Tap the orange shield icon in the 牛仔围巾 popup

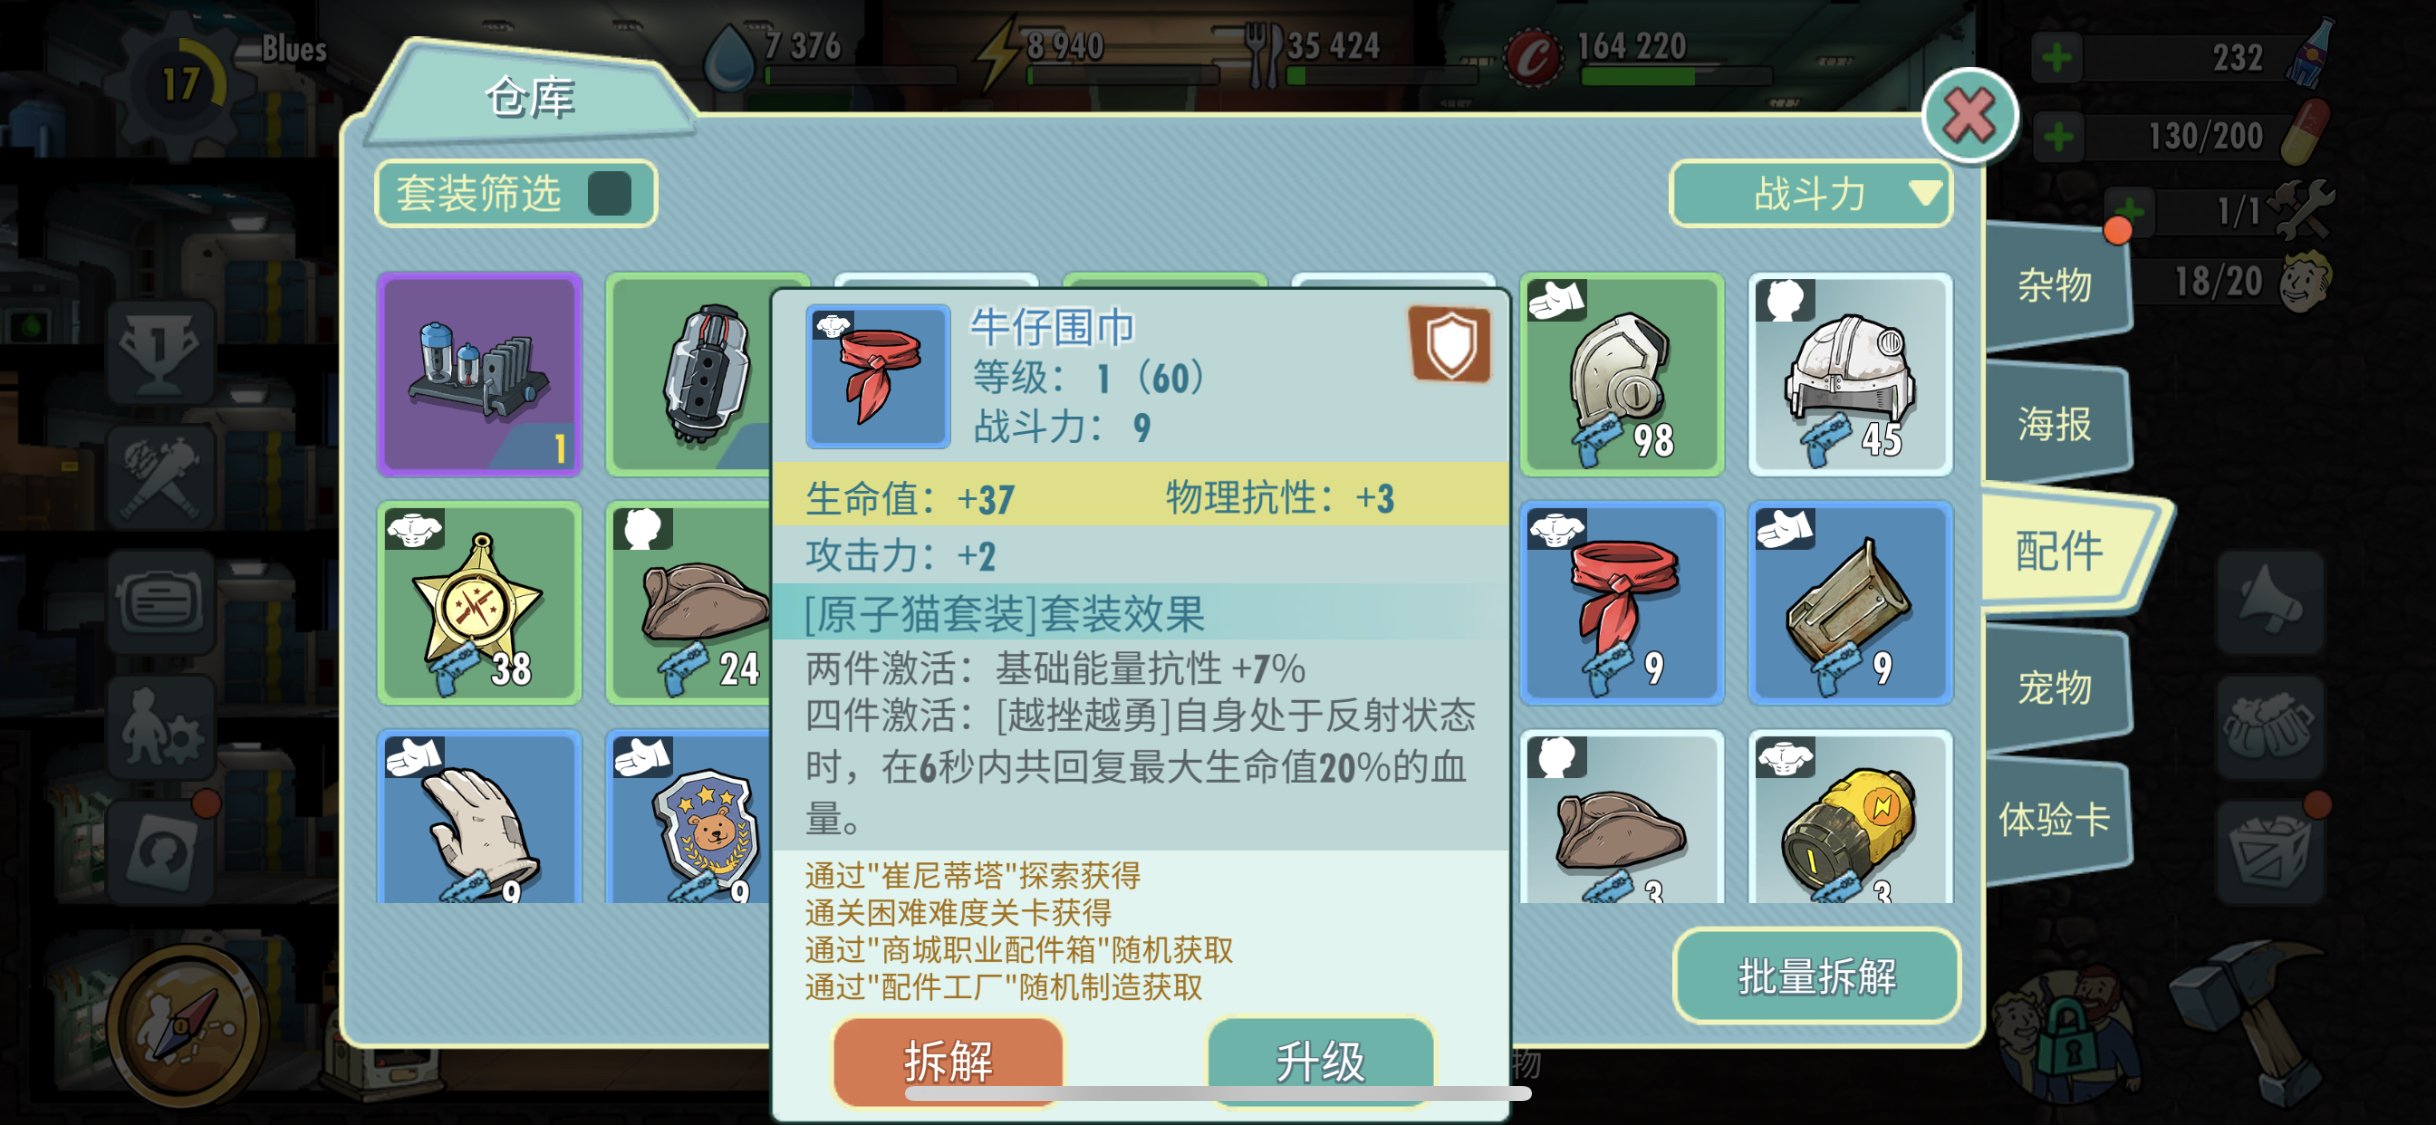[x=1449, y=344]
